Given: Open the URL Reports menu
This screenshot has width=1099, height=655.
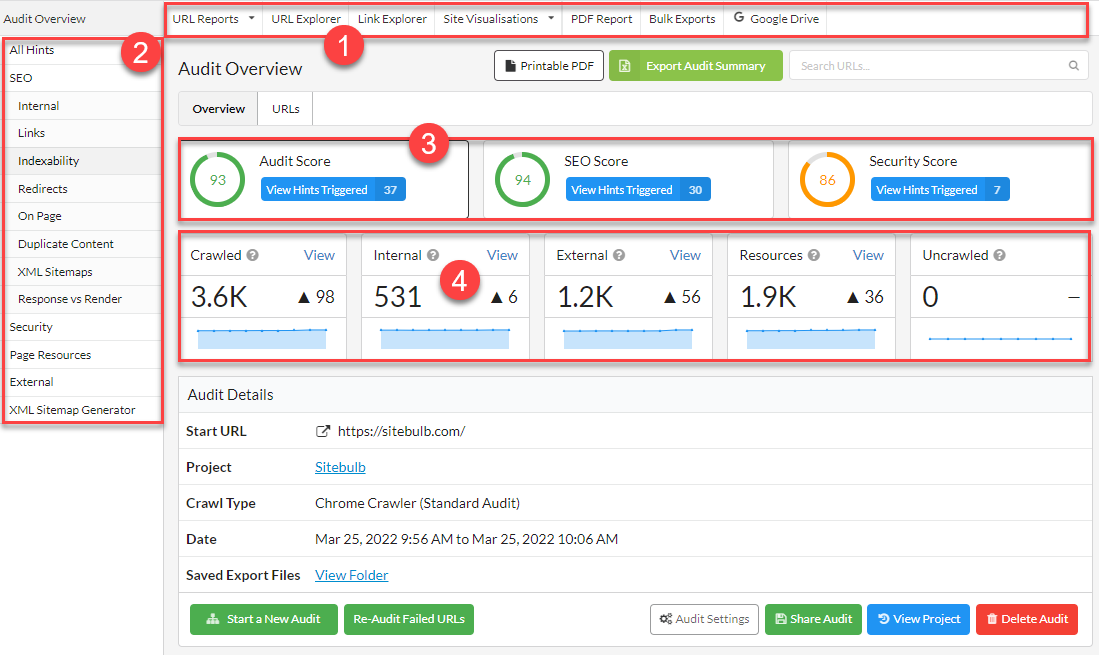Looking at the screenshot, I should click(x=214, y=19).
